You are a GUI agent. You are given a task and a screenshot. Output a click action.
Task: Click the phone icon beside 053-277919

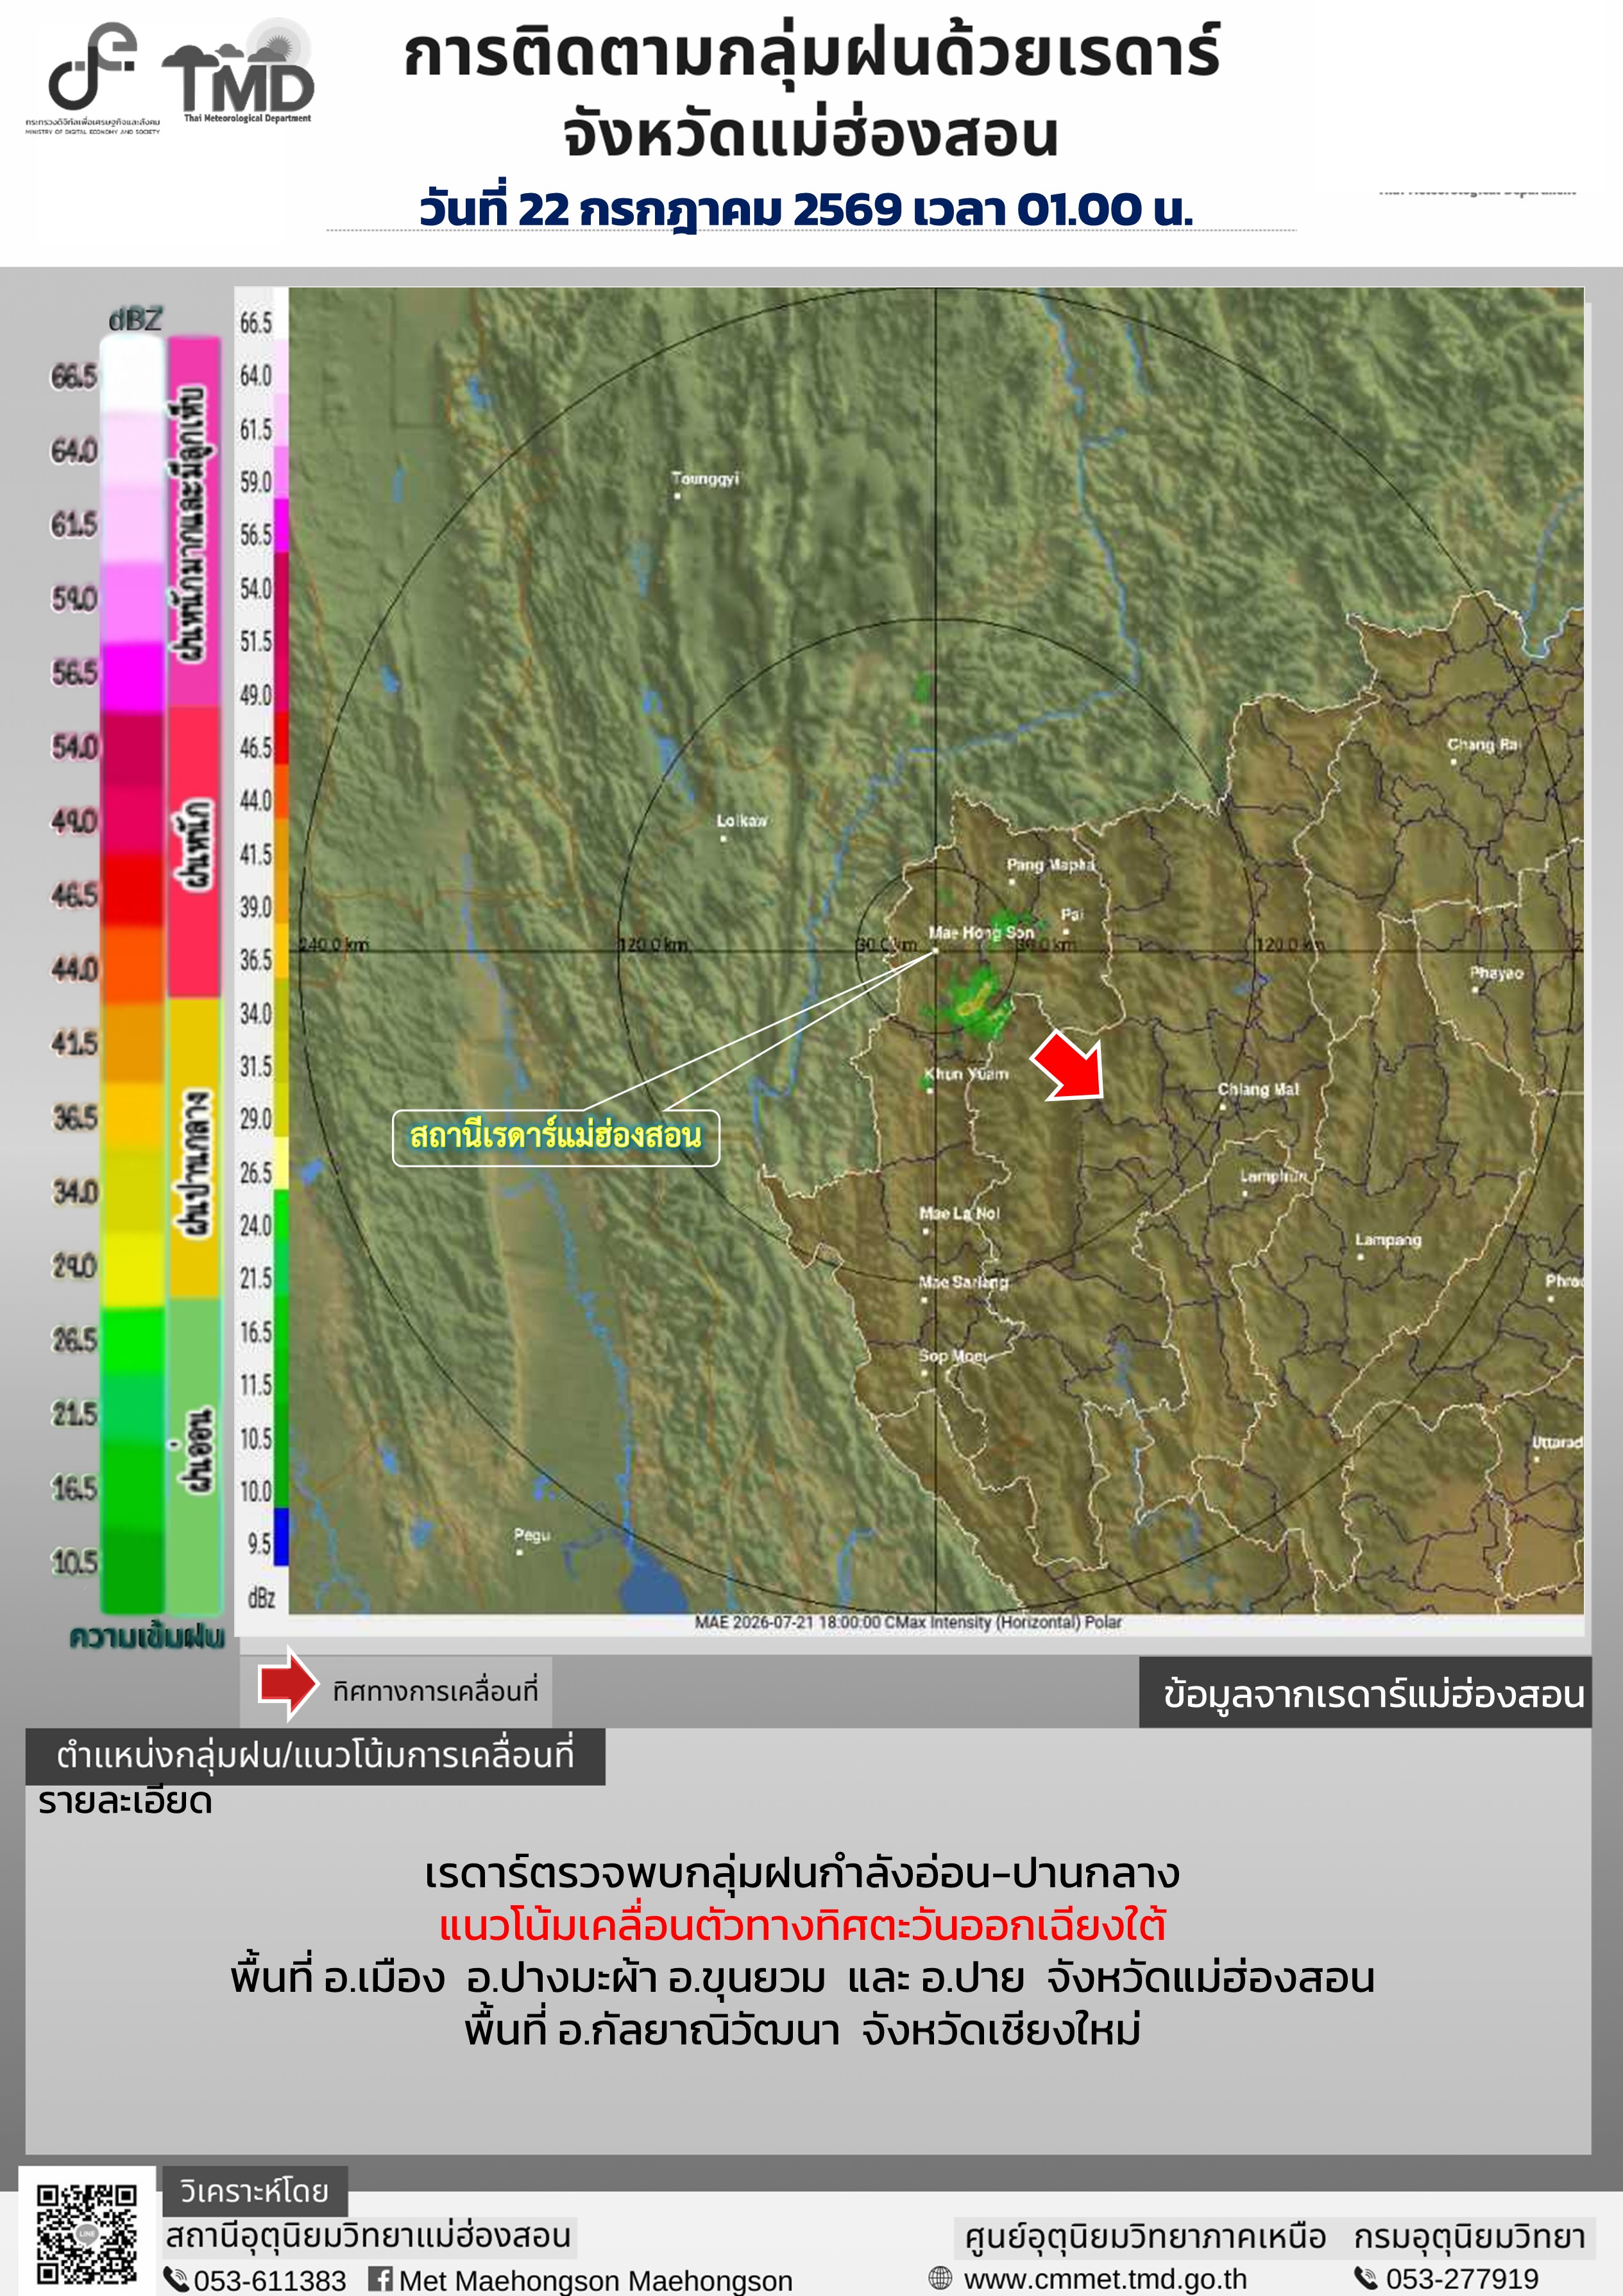(1365, 2277)
